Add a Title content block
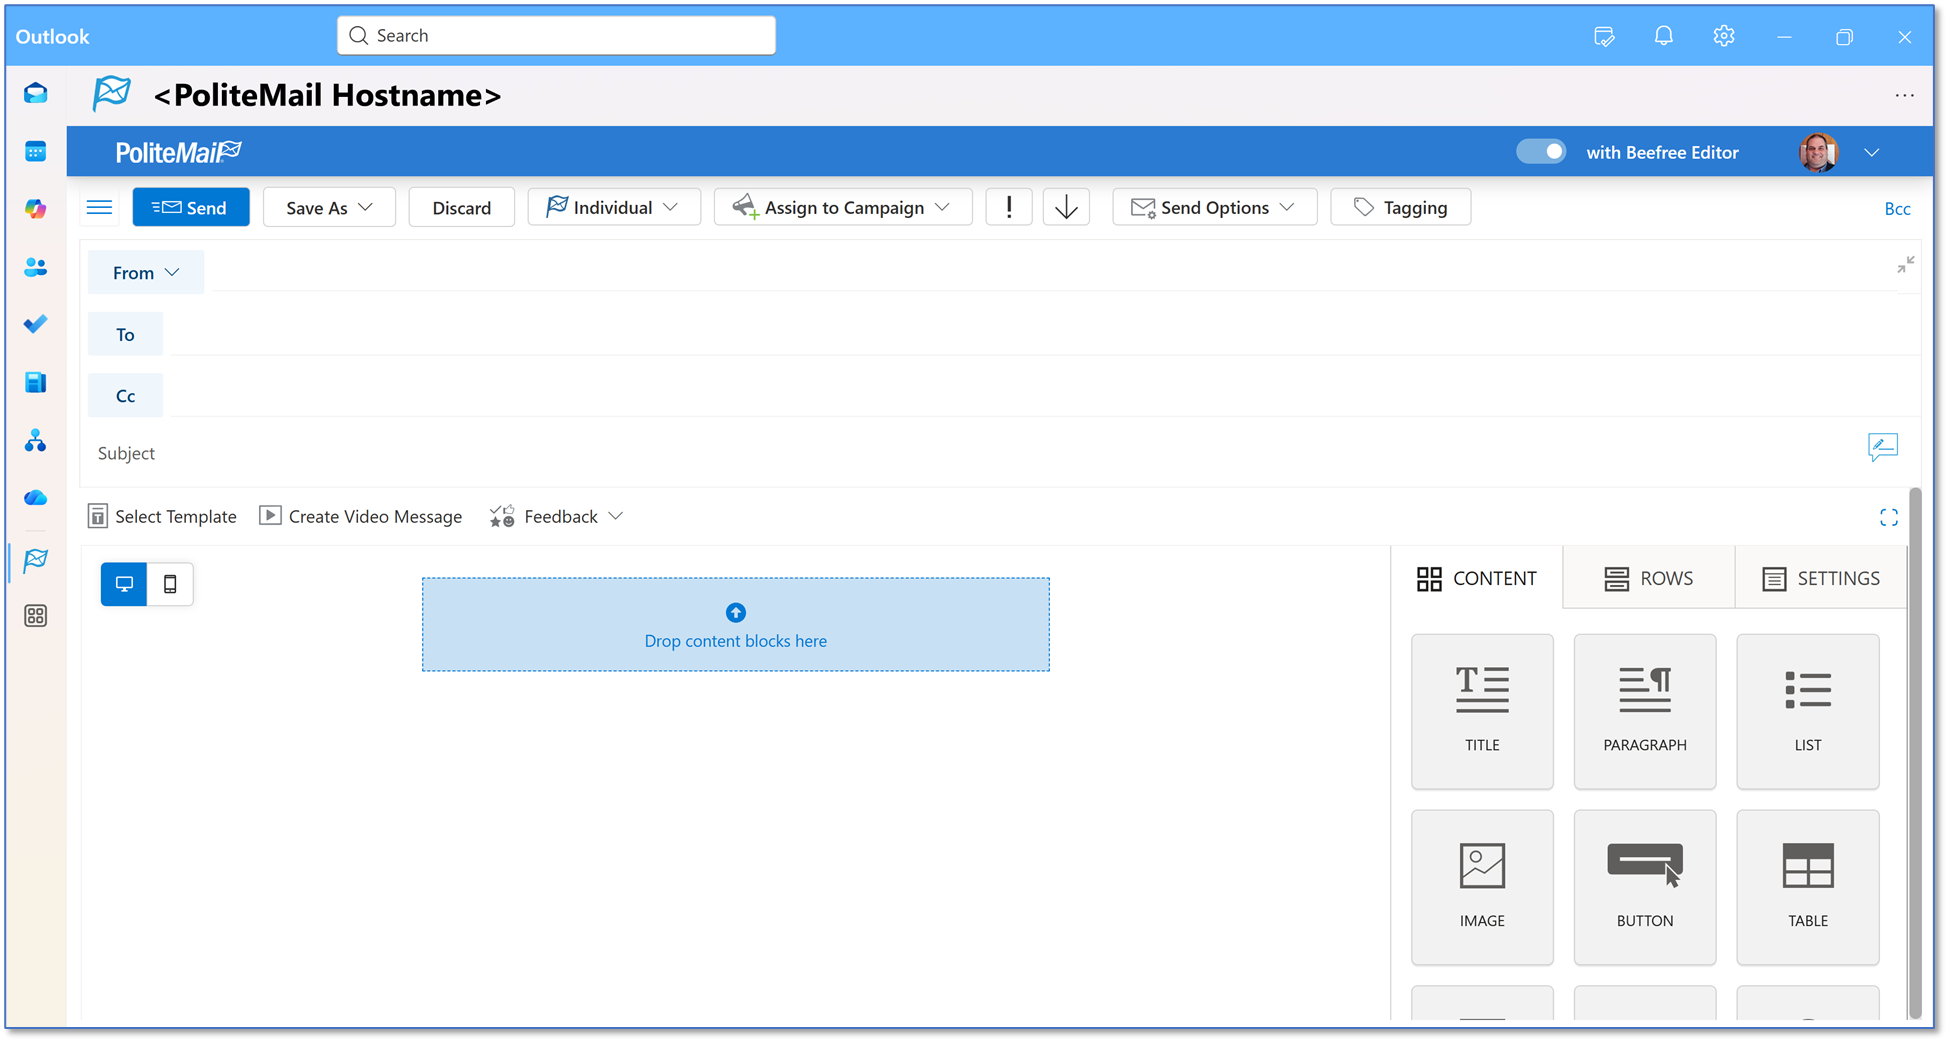Screen dimensions: 1948x1042 [1482, 711]
